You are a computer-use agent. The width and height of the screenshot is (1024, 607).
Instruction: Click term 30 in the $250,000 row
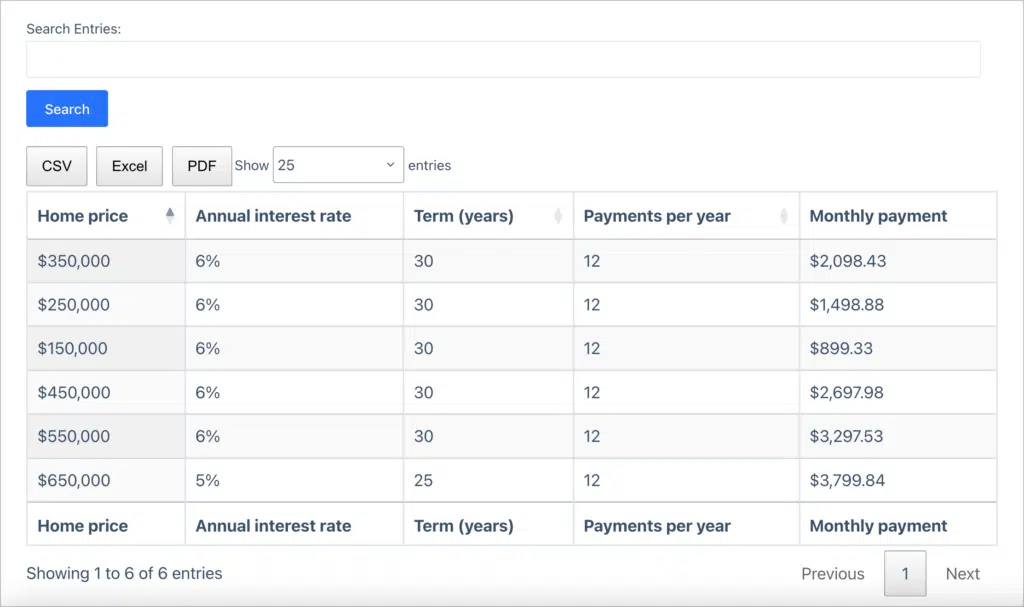click(488, 304)
